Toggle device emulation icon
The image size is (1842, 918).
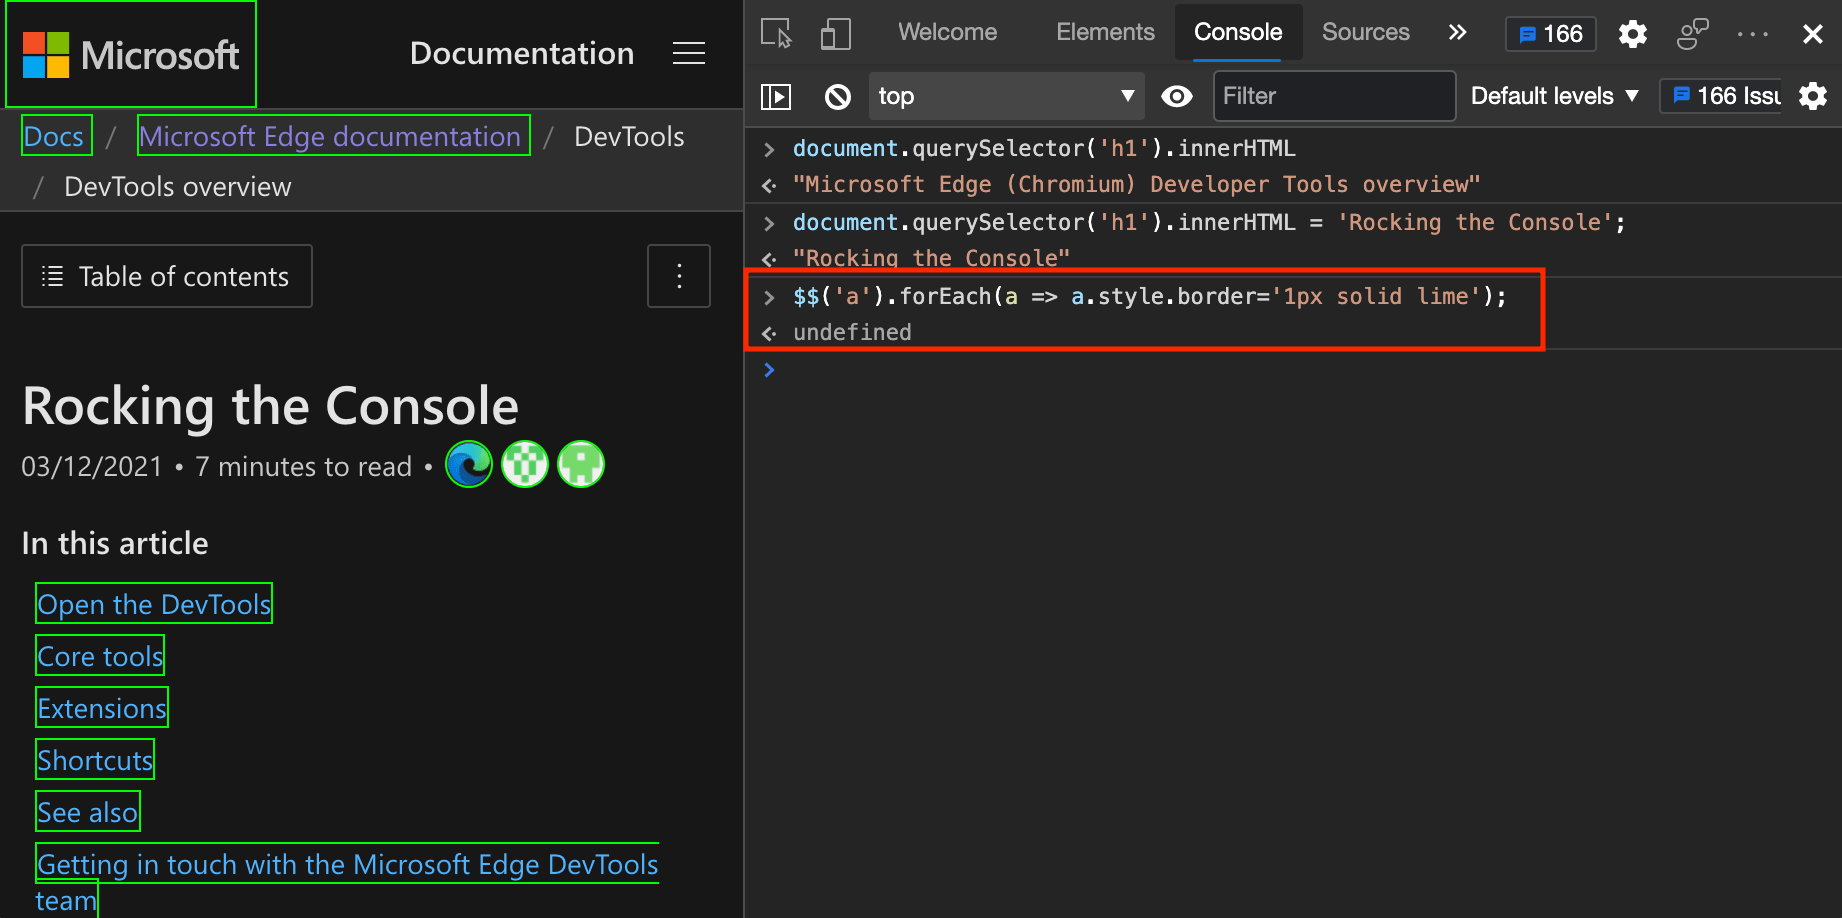click(x=835, y=33)
